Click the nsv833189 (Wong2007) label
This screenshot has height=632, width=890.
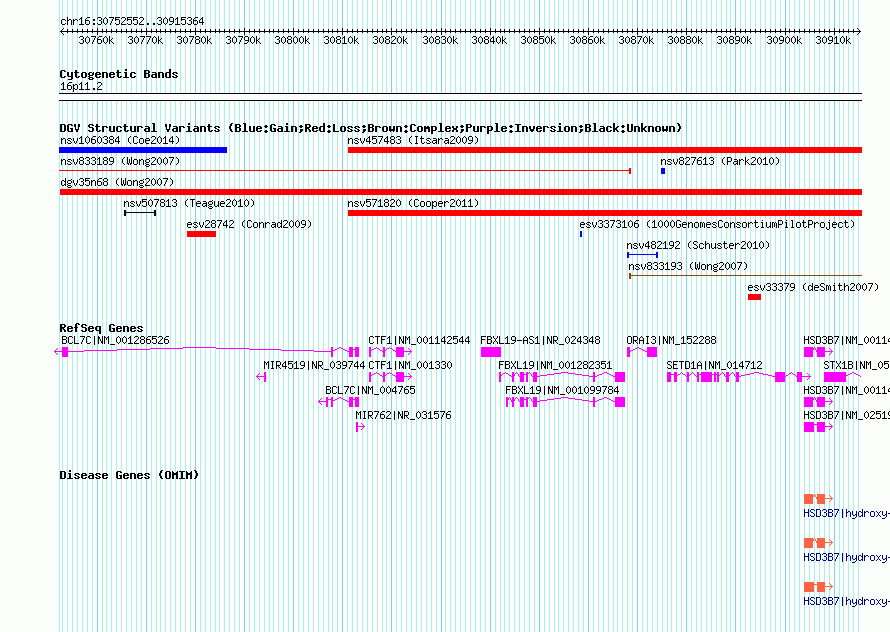point(120,161)
